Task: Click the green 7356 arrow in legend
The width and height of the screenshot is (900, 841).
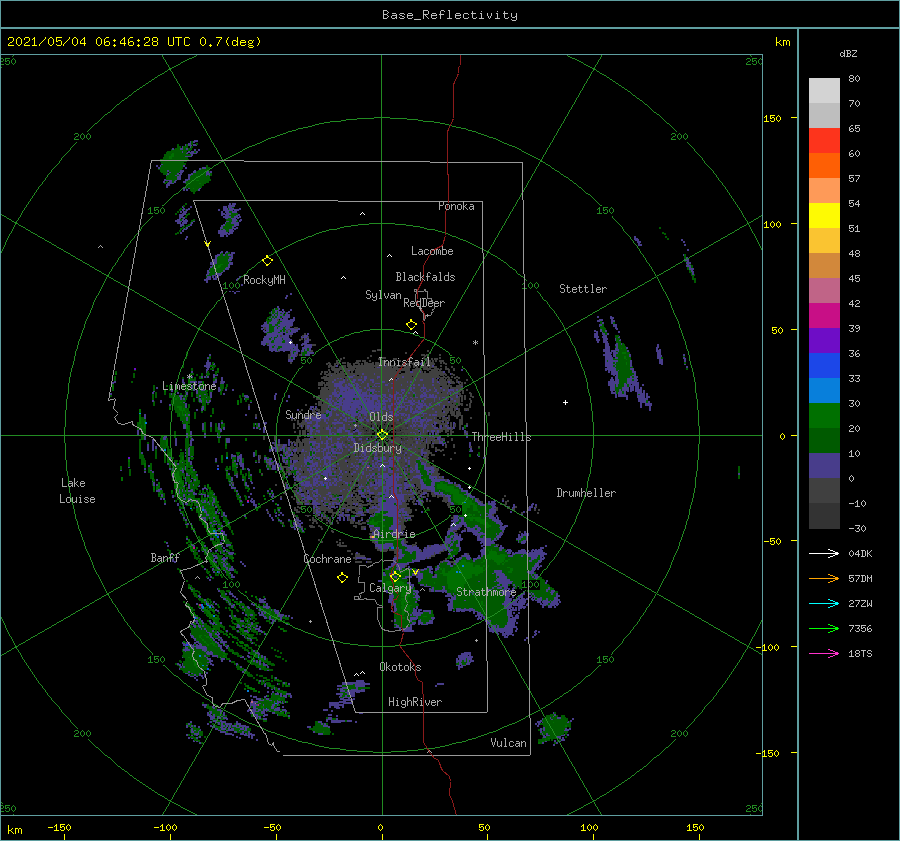Action: click(x=824, y=629)
